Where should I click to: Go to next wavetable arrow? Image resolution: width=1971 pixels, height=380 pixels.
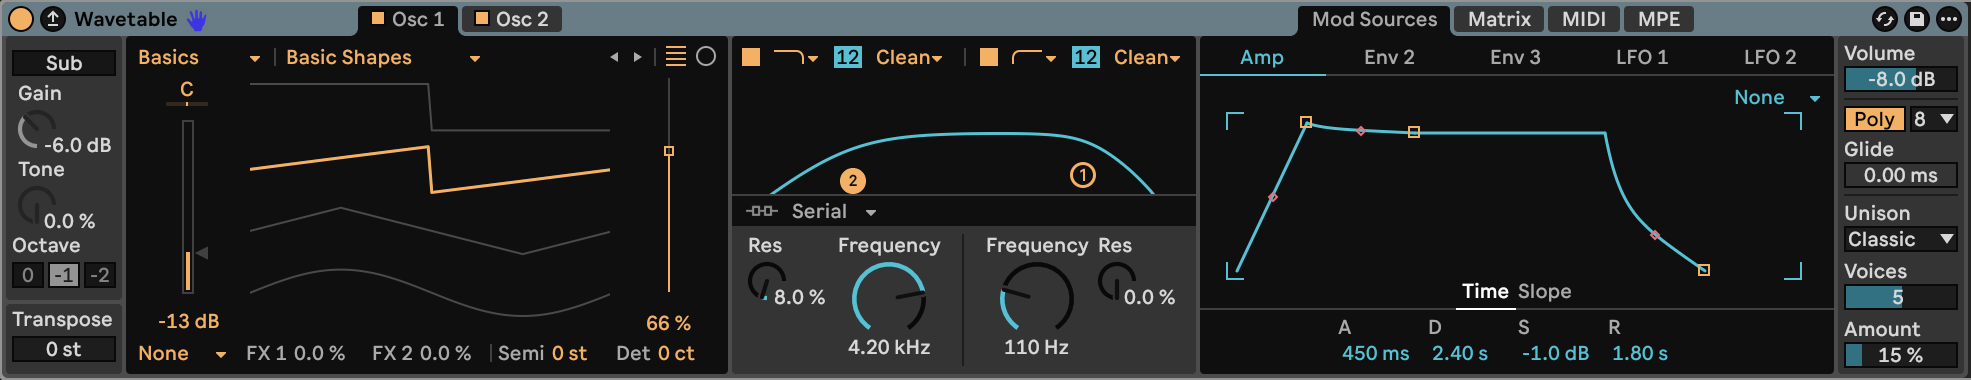(x=637, y=57)
